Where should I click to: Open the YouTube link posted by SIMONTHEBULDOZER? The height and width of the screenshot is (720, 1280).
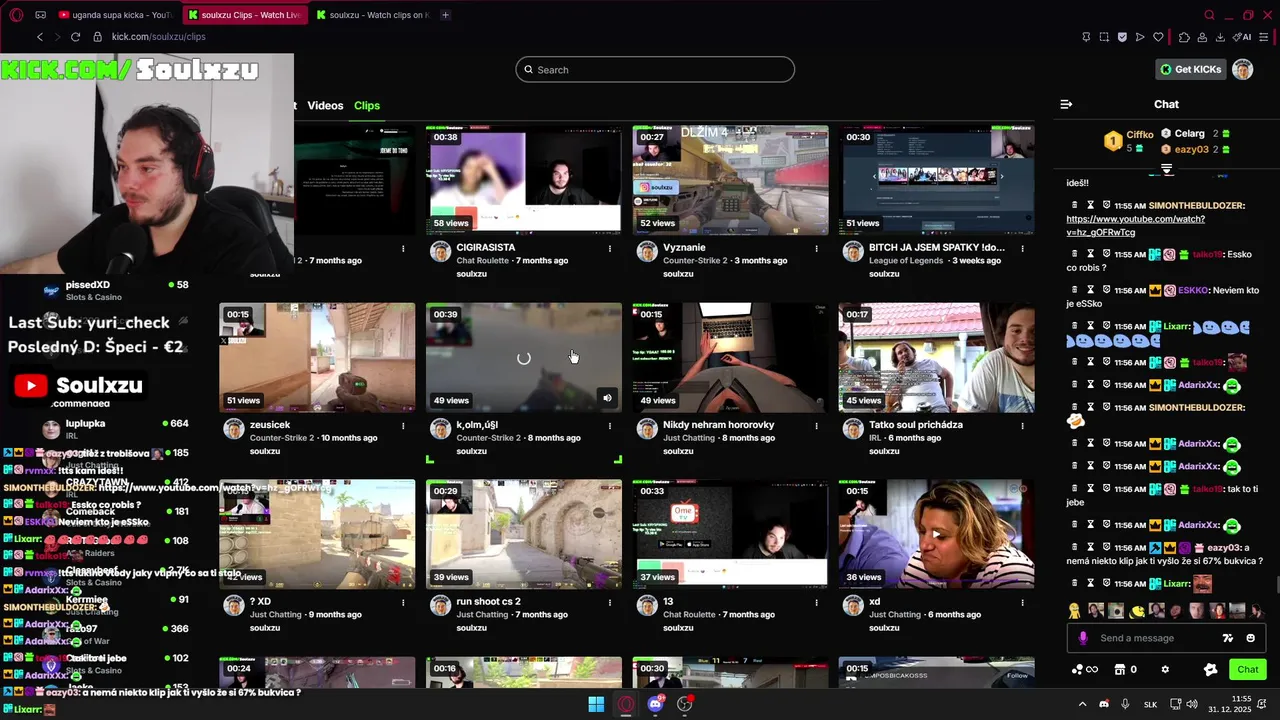pos(1135,225)
